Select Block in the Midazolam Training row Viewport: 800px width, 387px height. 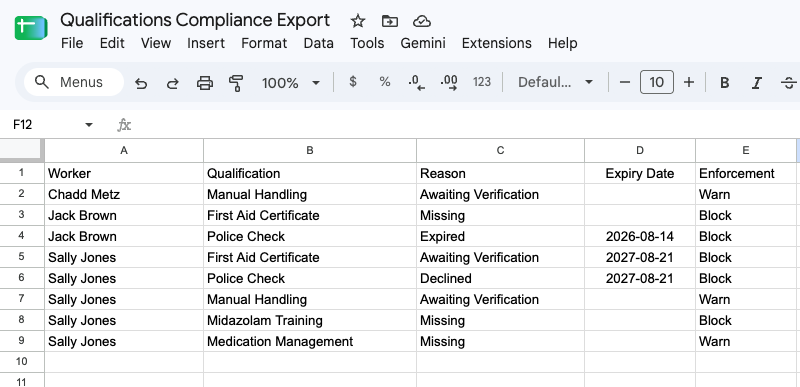(746, 320)
